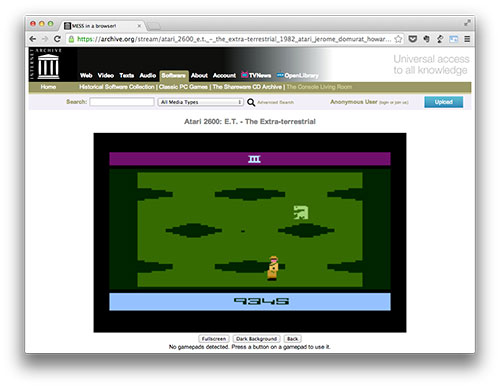Viewport: 500px width, 388px height.
Task: Open the Chrome hamburger menu
Action: click(x=467, y=39)
